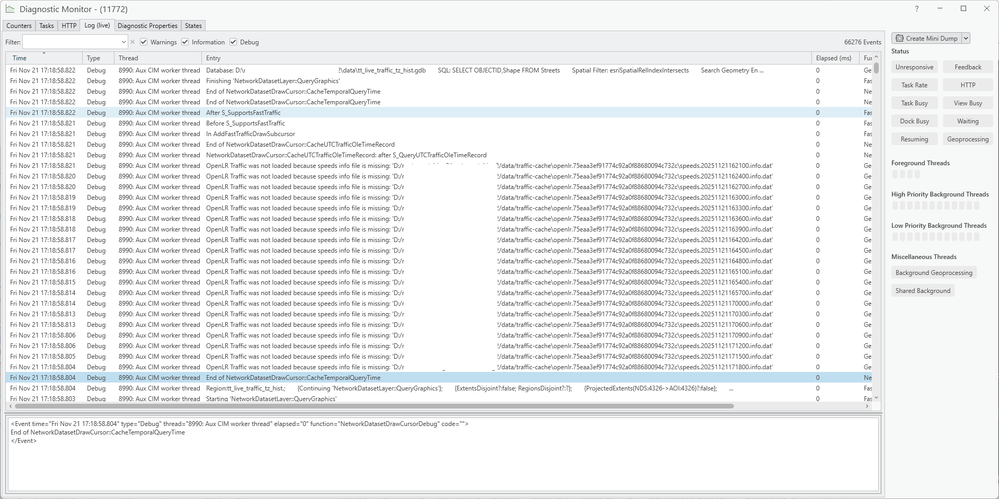The image size is (999, 499).
Task: Click the Background Geoprocessing thread button
Action: click(x=933, y=273)
